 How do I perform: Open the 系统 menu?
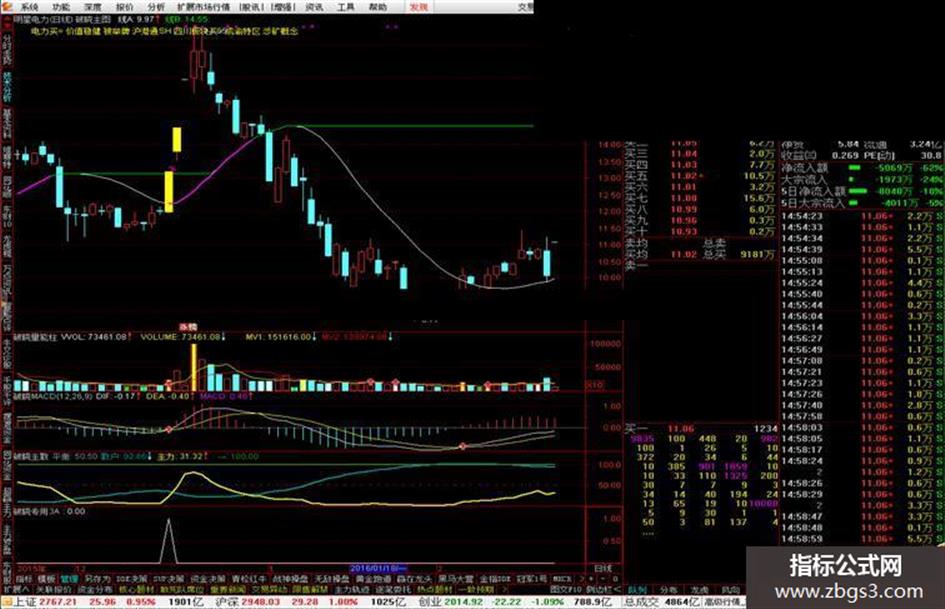point(29,7)
